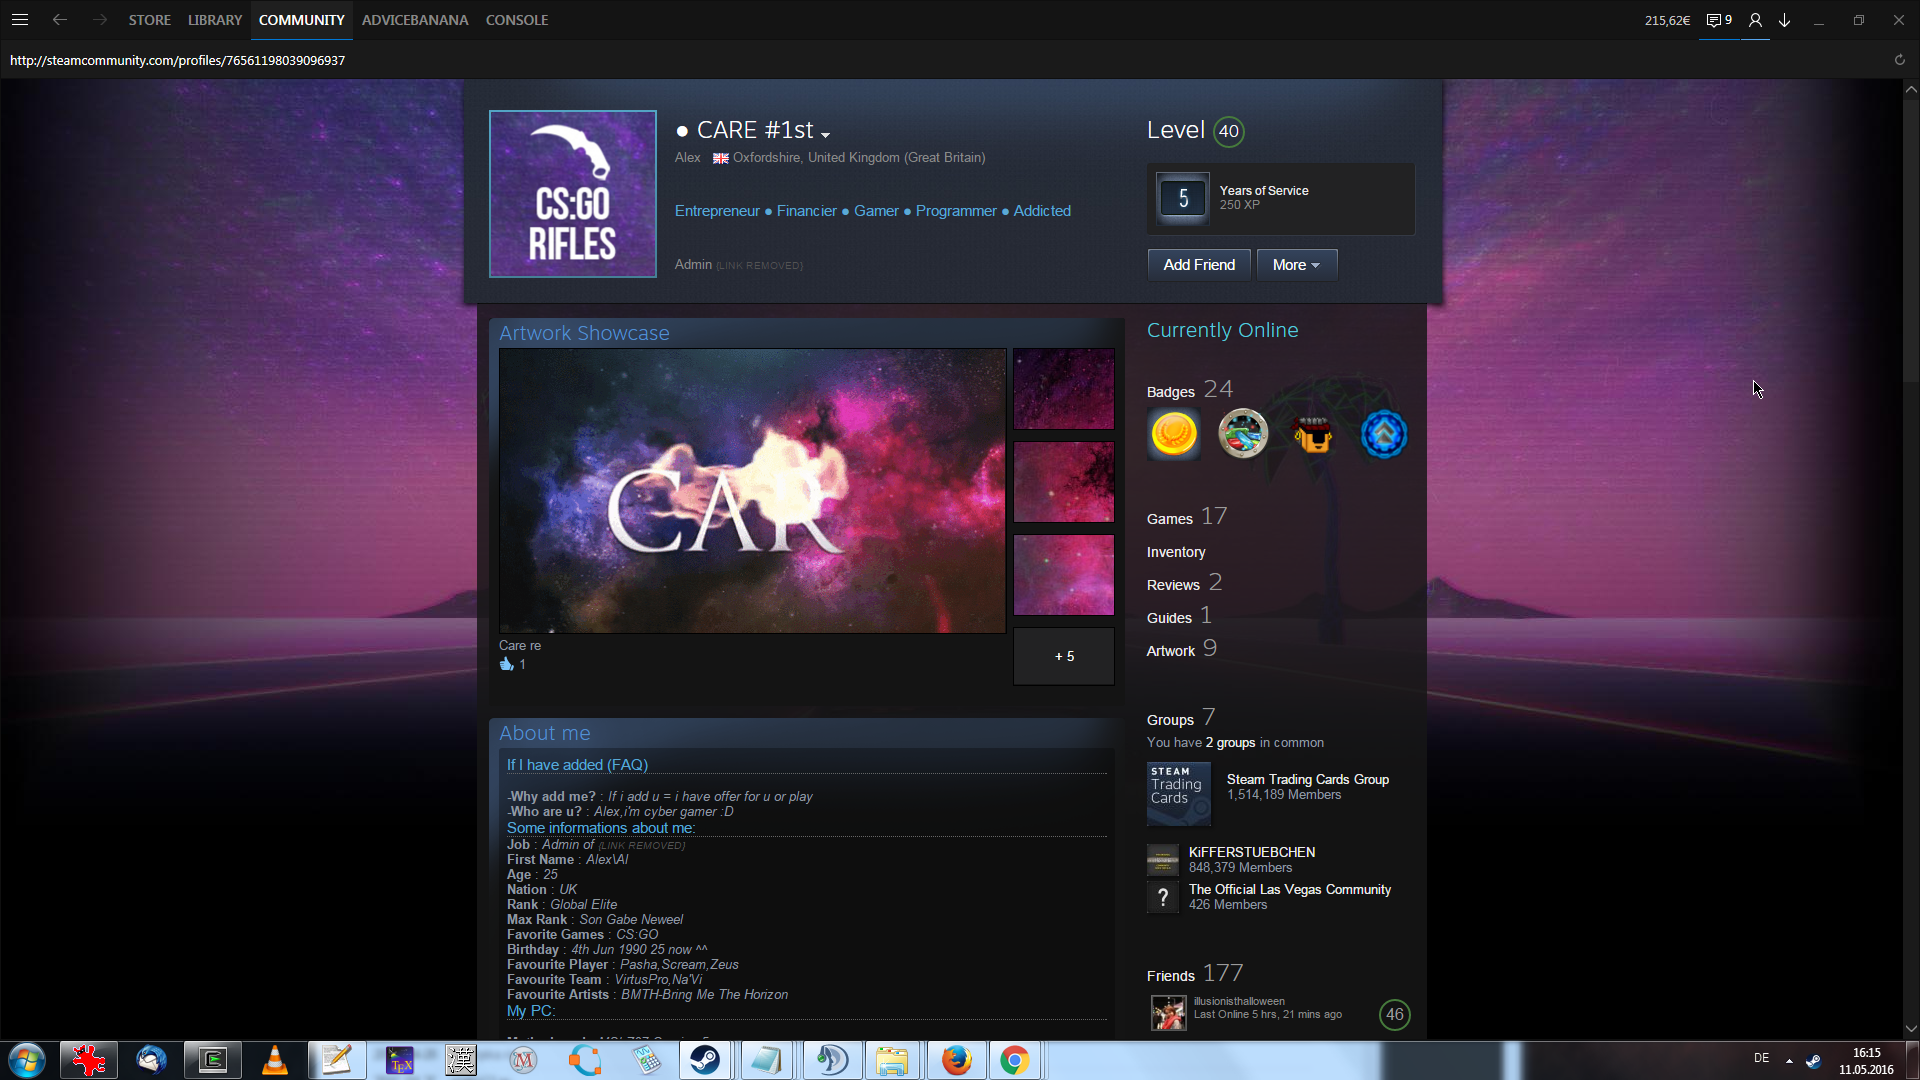
Task: Open the large CARE artwork thumbnail
Action: (752, 490)
